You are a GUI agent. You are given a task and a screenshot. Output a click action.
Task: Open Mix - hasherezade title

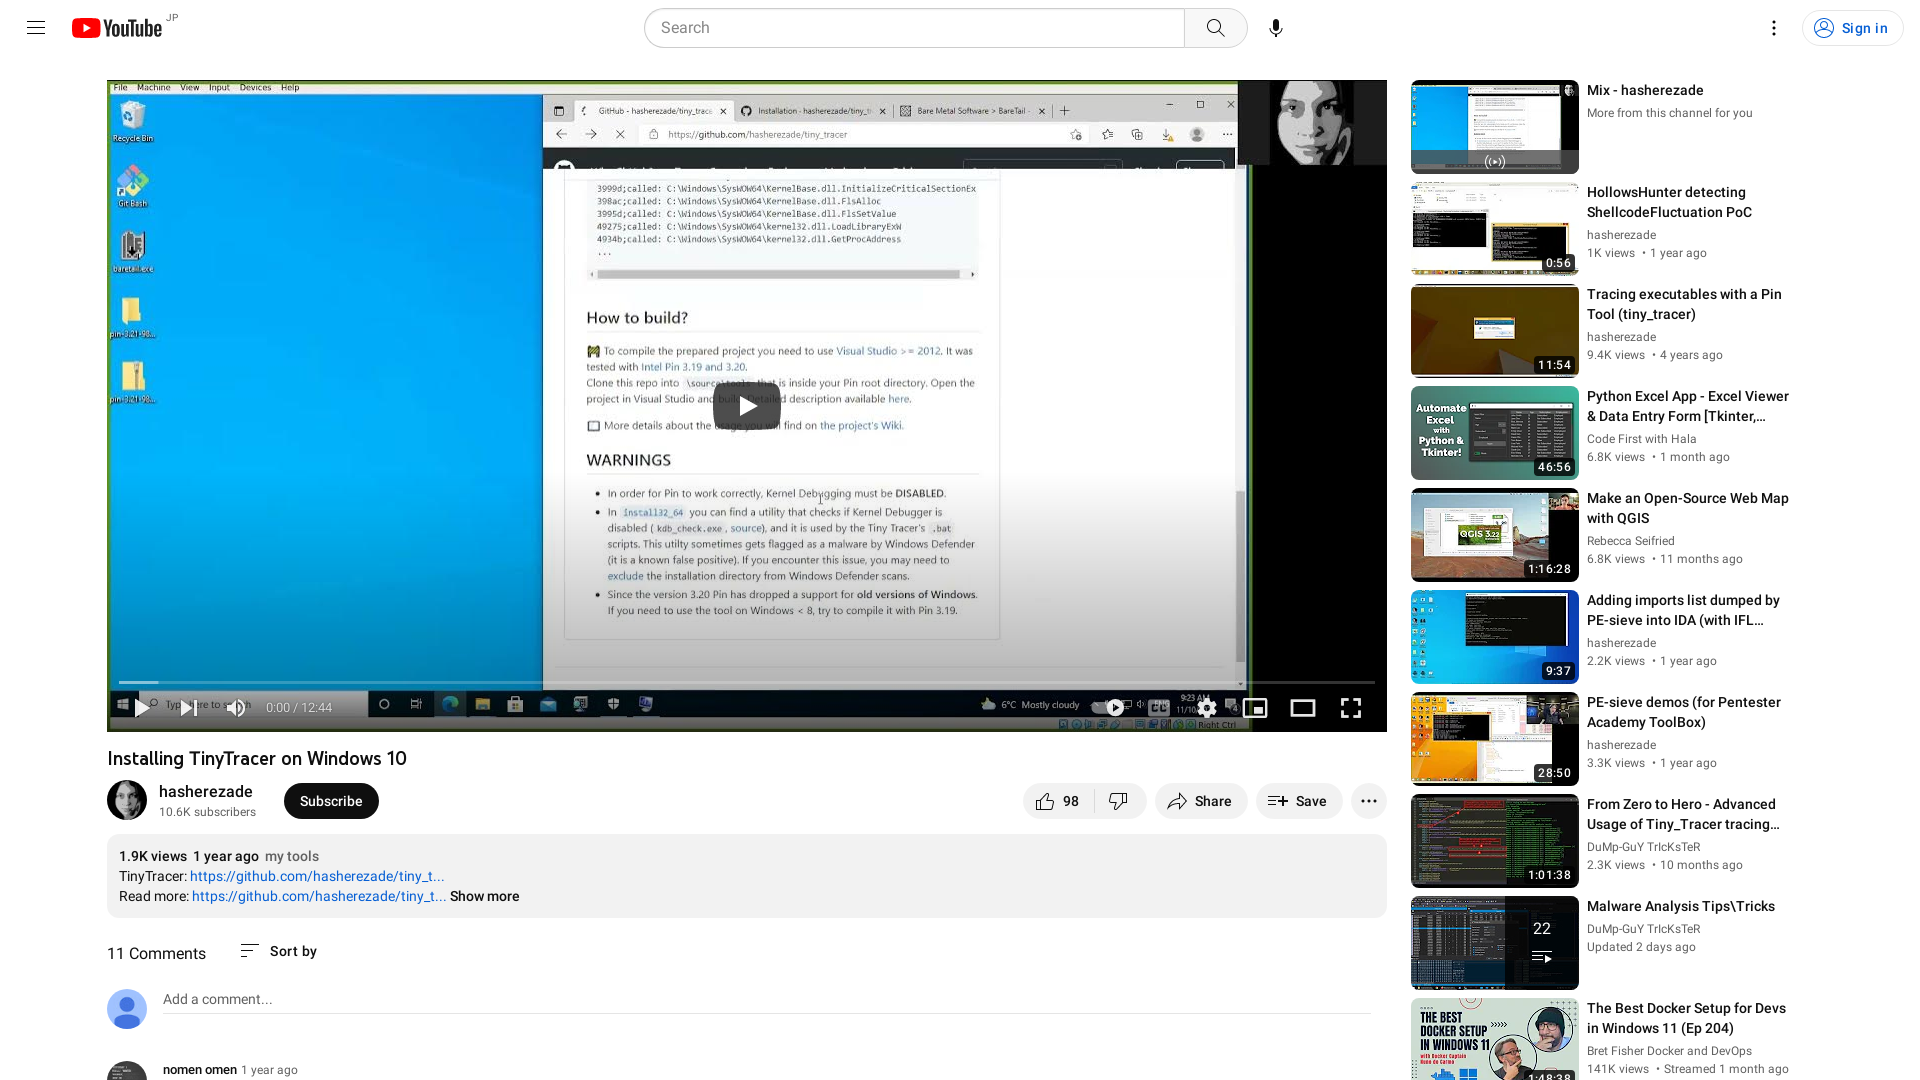tap(1645, 90)
